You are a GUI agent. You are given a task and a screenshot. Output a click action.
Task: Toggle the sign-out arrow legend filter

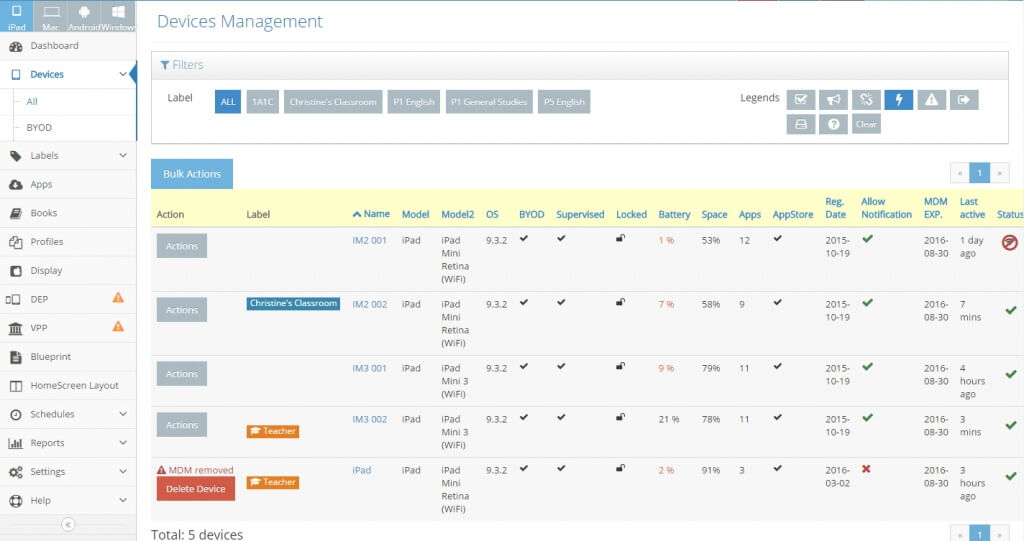tap(964, 100)
